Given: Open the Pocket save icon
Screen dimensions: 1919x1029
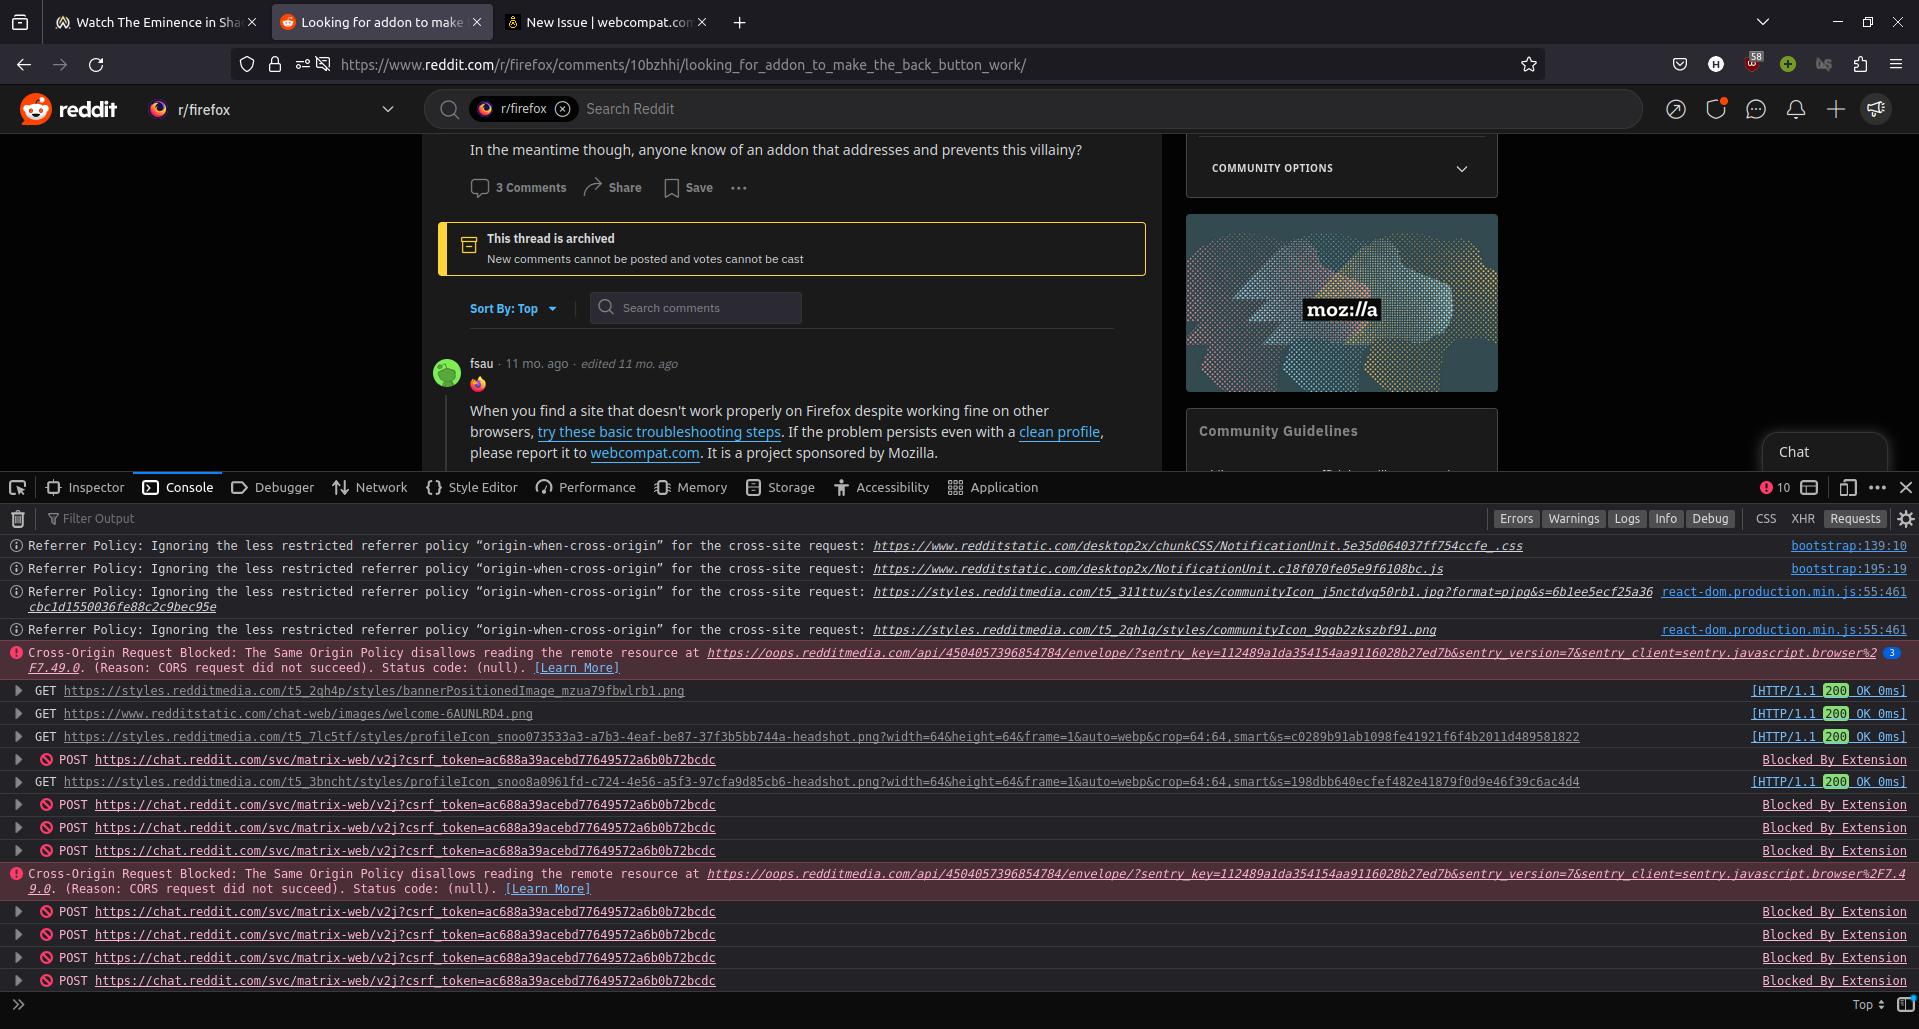Looking at the screenshot, I should (x=1679, y=64).
